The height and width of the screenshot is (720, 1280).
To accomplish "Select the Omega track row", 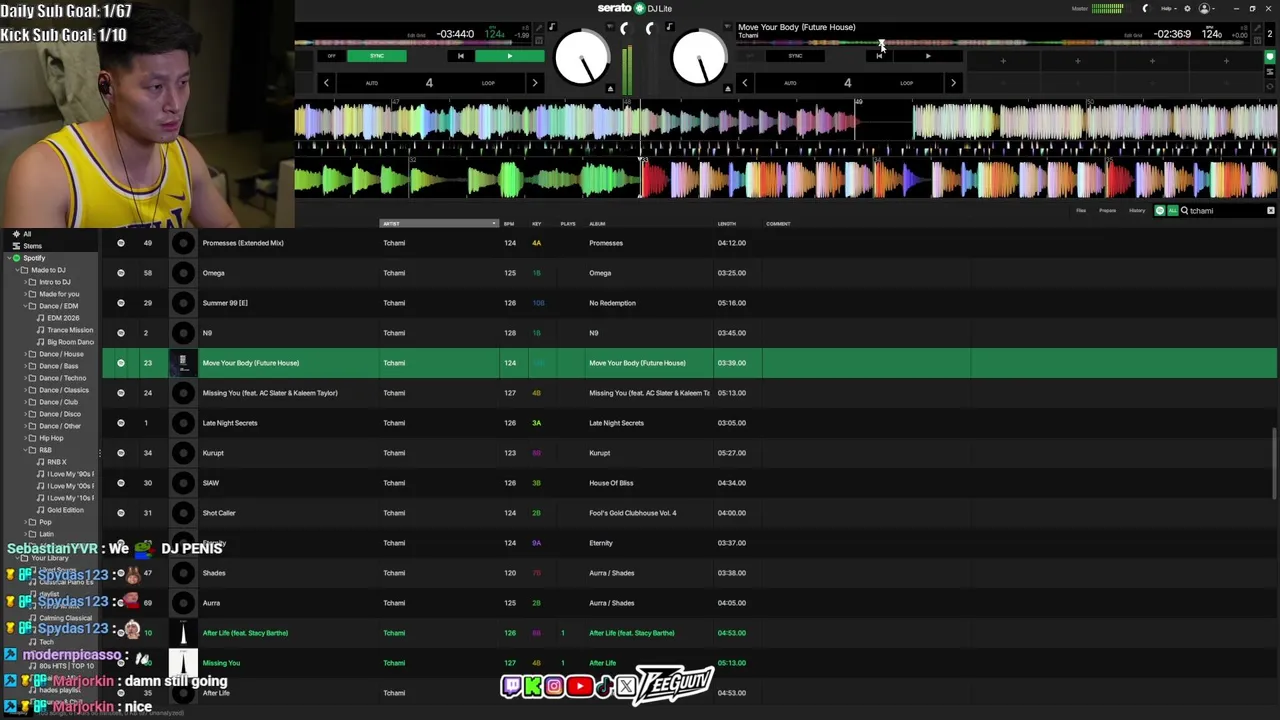I will 689,273.
